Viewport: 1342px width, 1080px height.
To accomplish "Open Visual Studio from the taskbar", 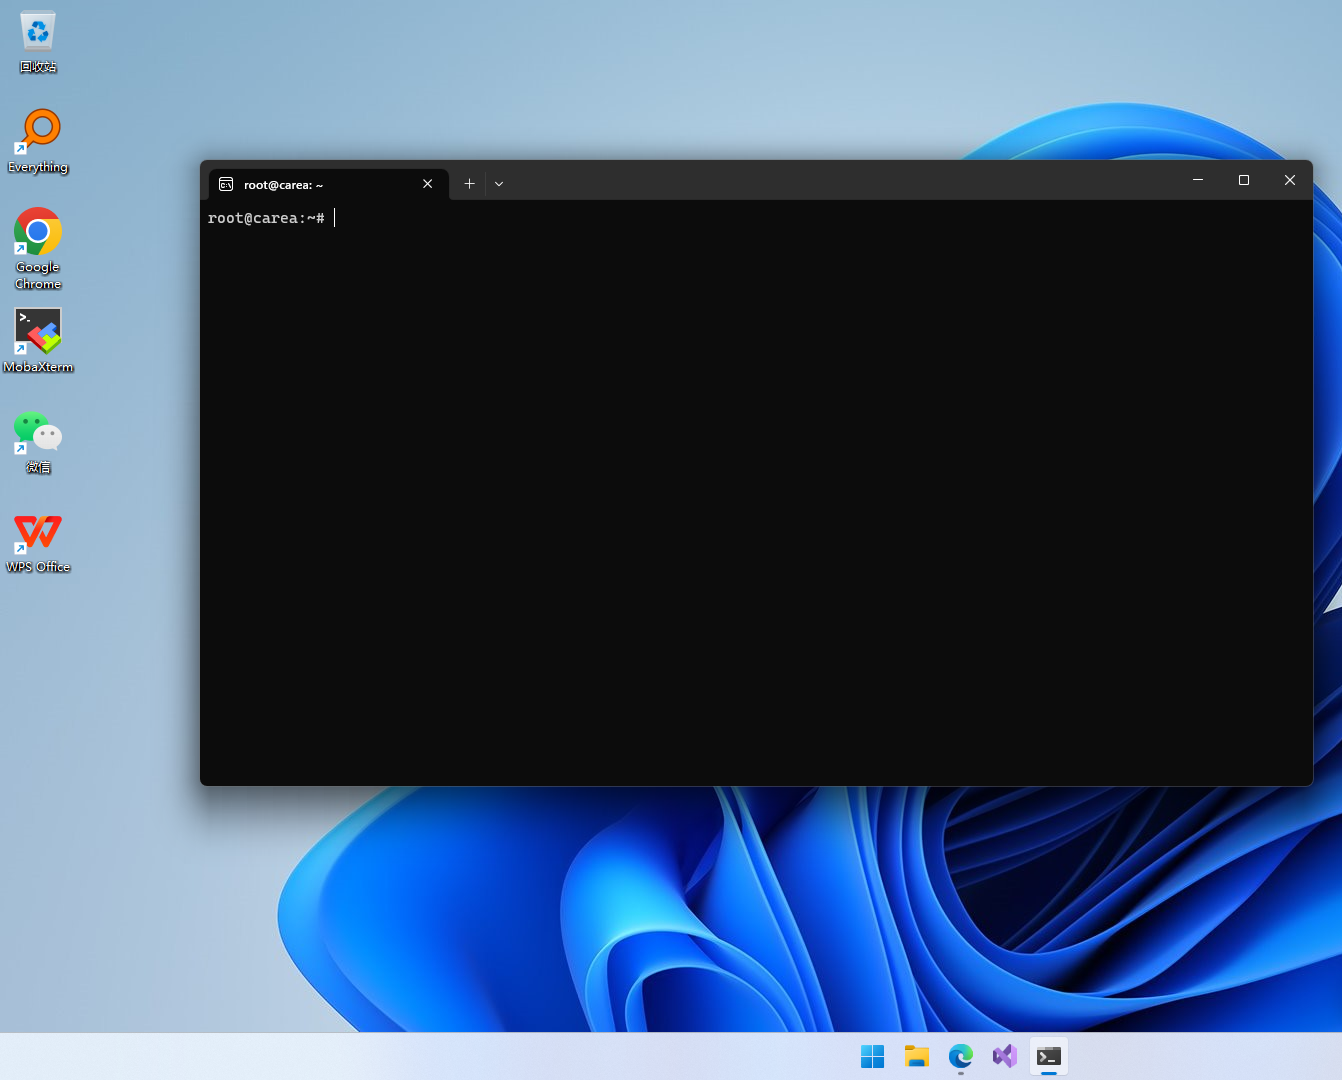I will coord(1005,1056).
